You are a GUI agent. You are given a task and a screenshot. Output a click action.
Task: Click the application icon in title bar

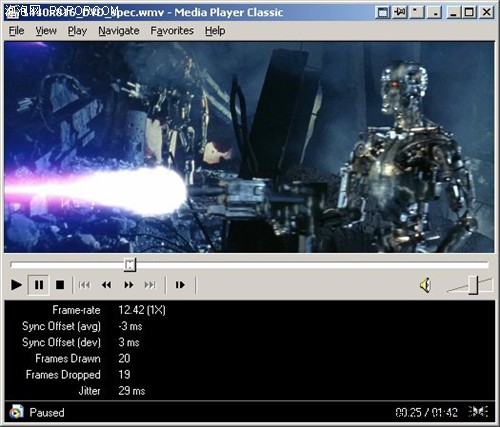(x=12, y=13)
